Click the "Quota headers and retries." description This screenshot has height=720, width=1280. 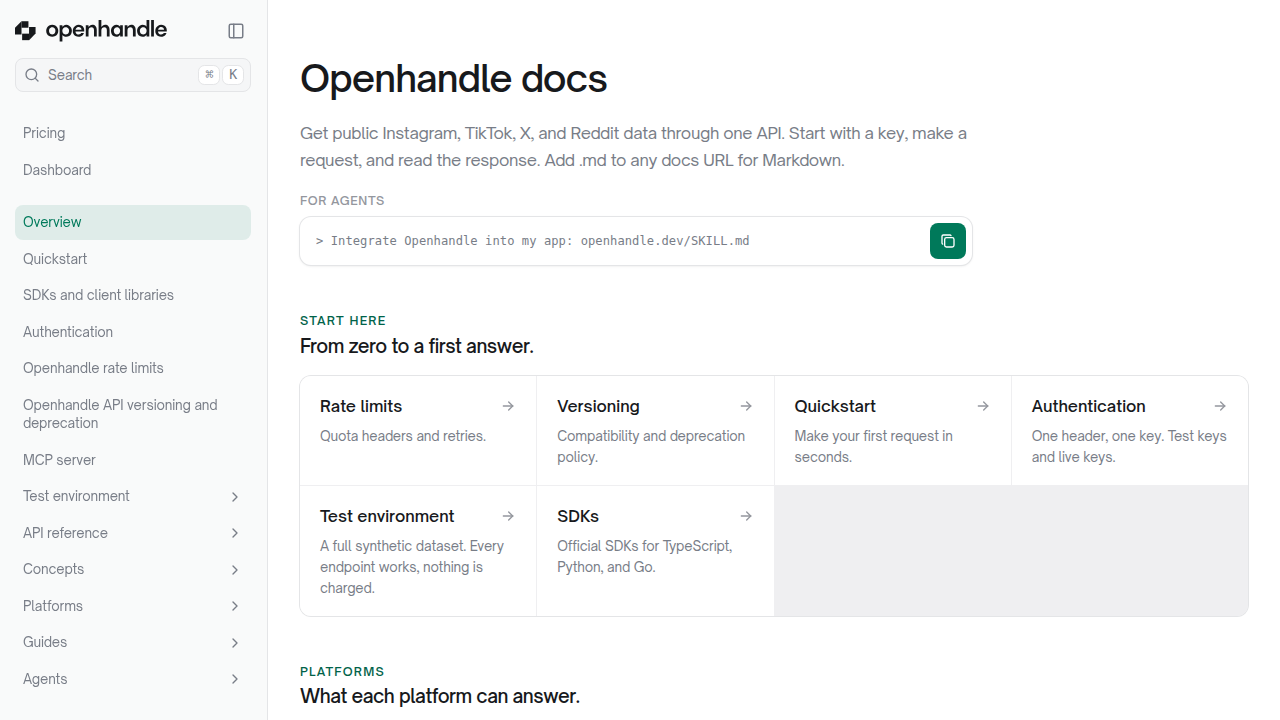403,436
